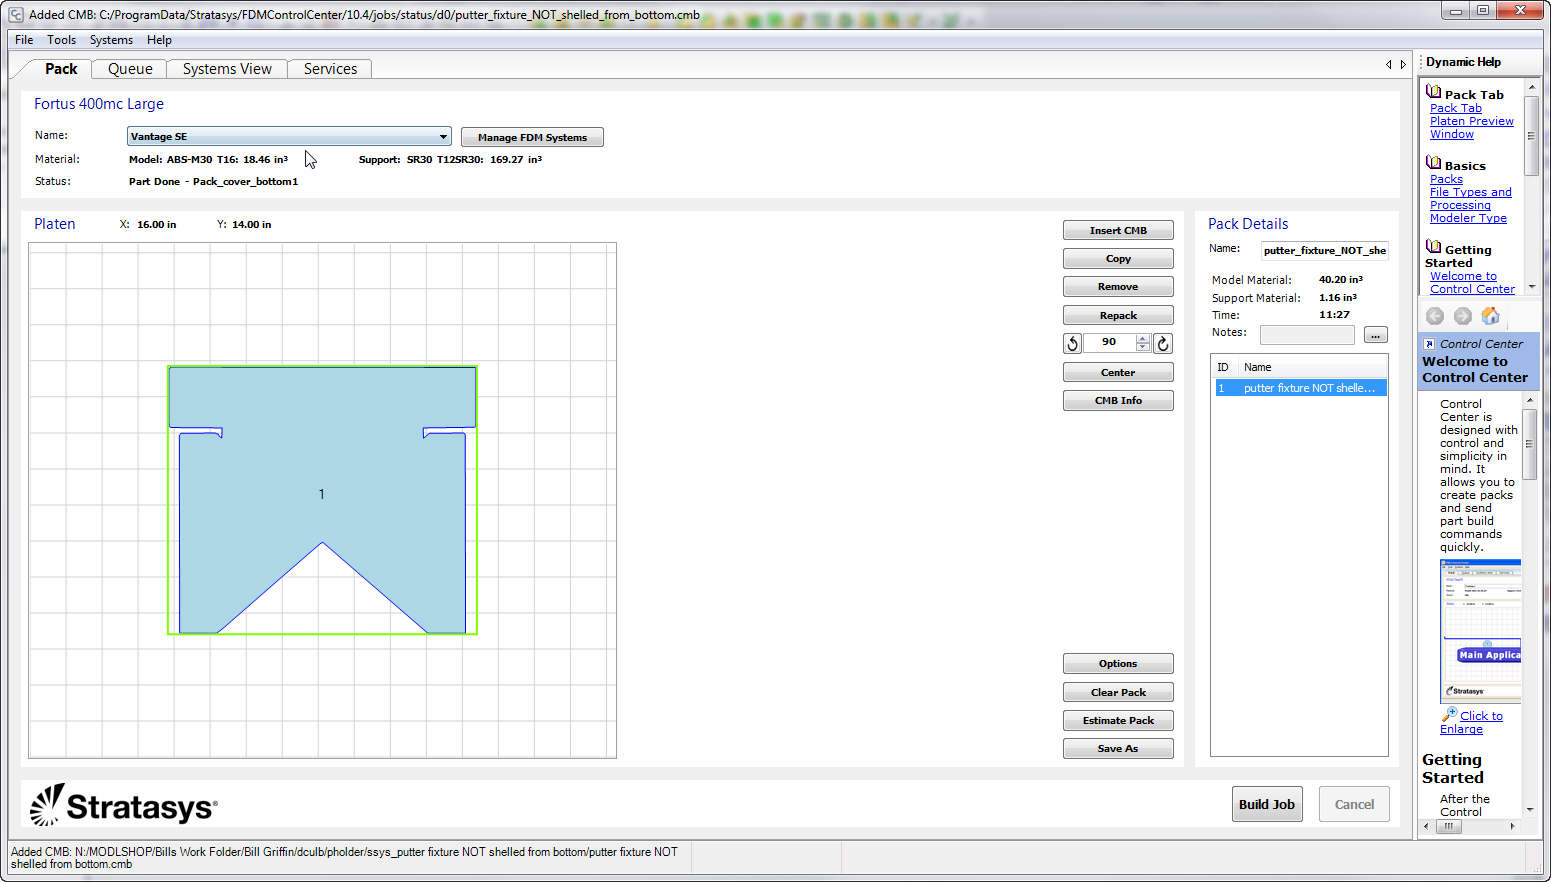Click the Estimate Pack button
Viewport: 1551px width, 882px height.
[x=1118, y=721]
